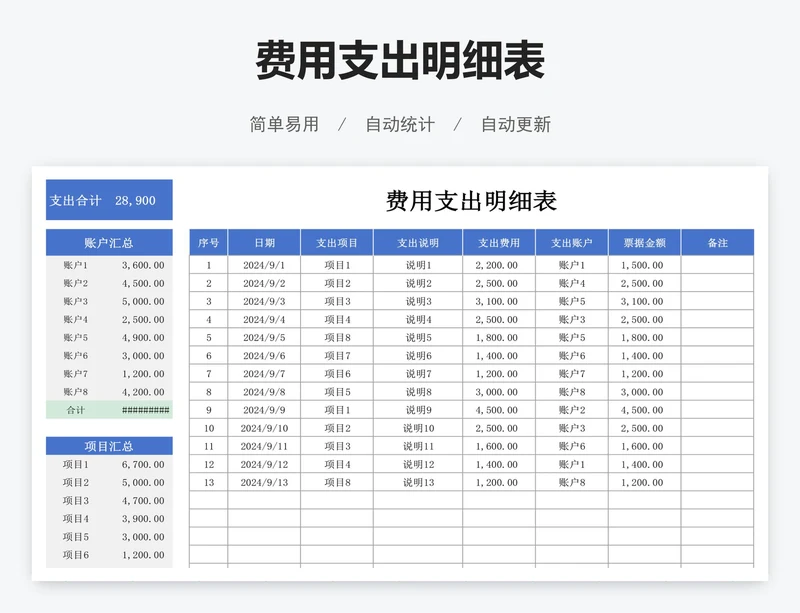800x613 pixels.
Task: Click 支出费用 cell 3,100.00 in row 3
Action: (x=499, y=301)
